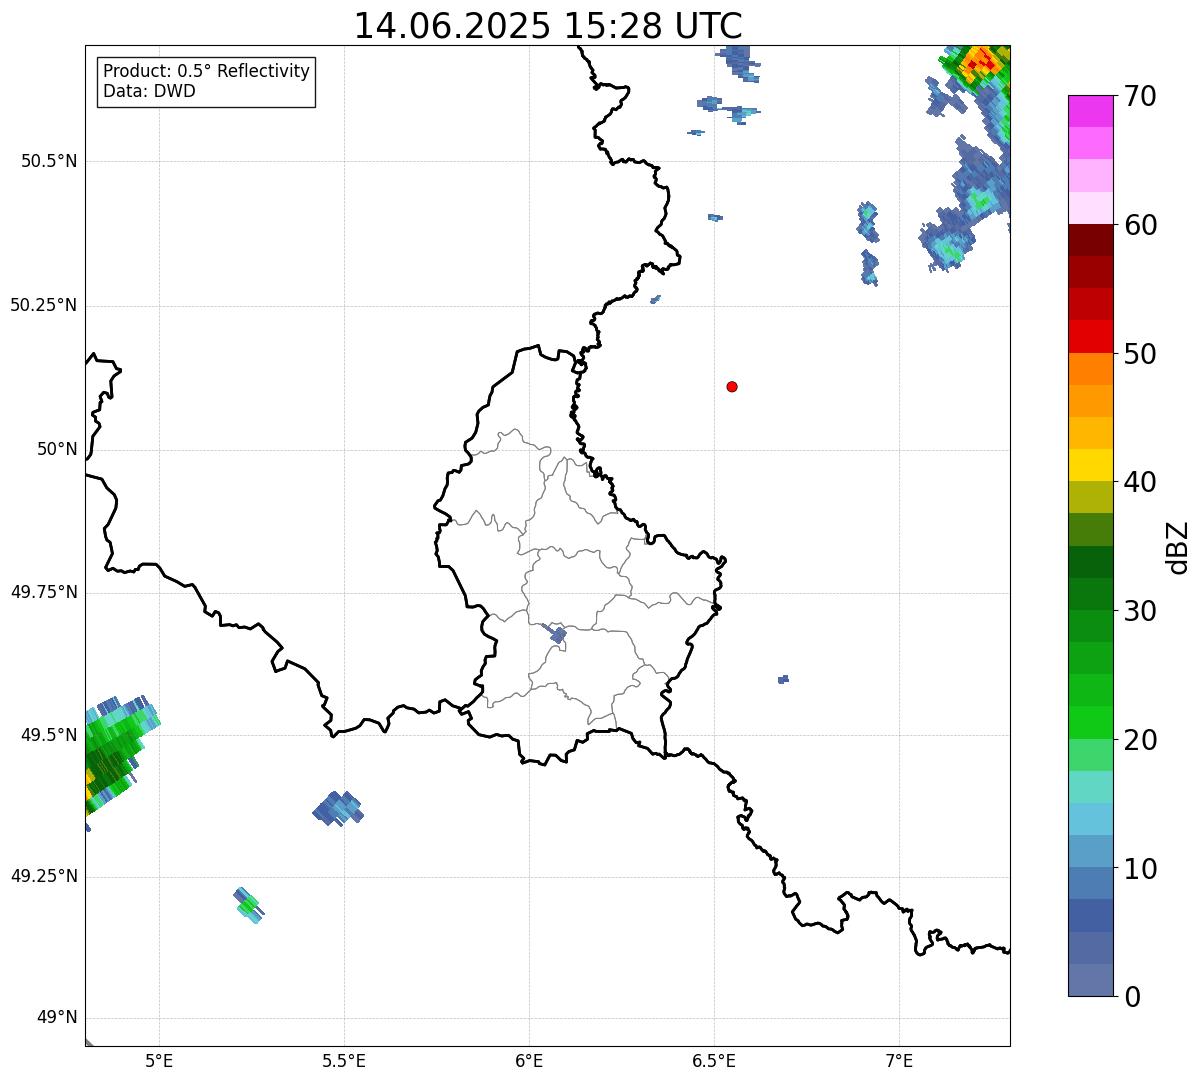Click the yellow 40 dBZ colorbar segment

tap(1090, 465)
